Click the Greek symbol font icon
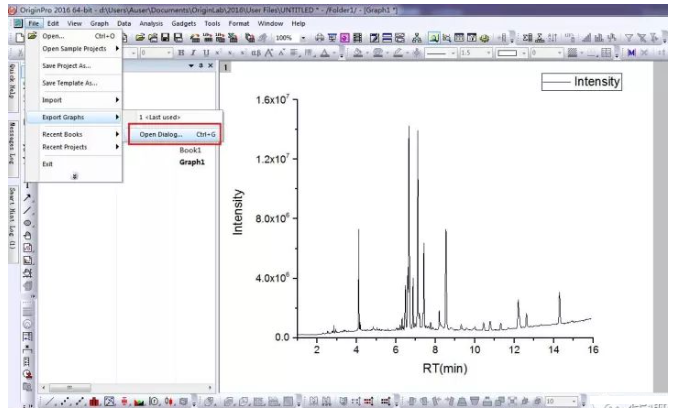Viewport: 674px width, 408px height. [x=255, y=50]
